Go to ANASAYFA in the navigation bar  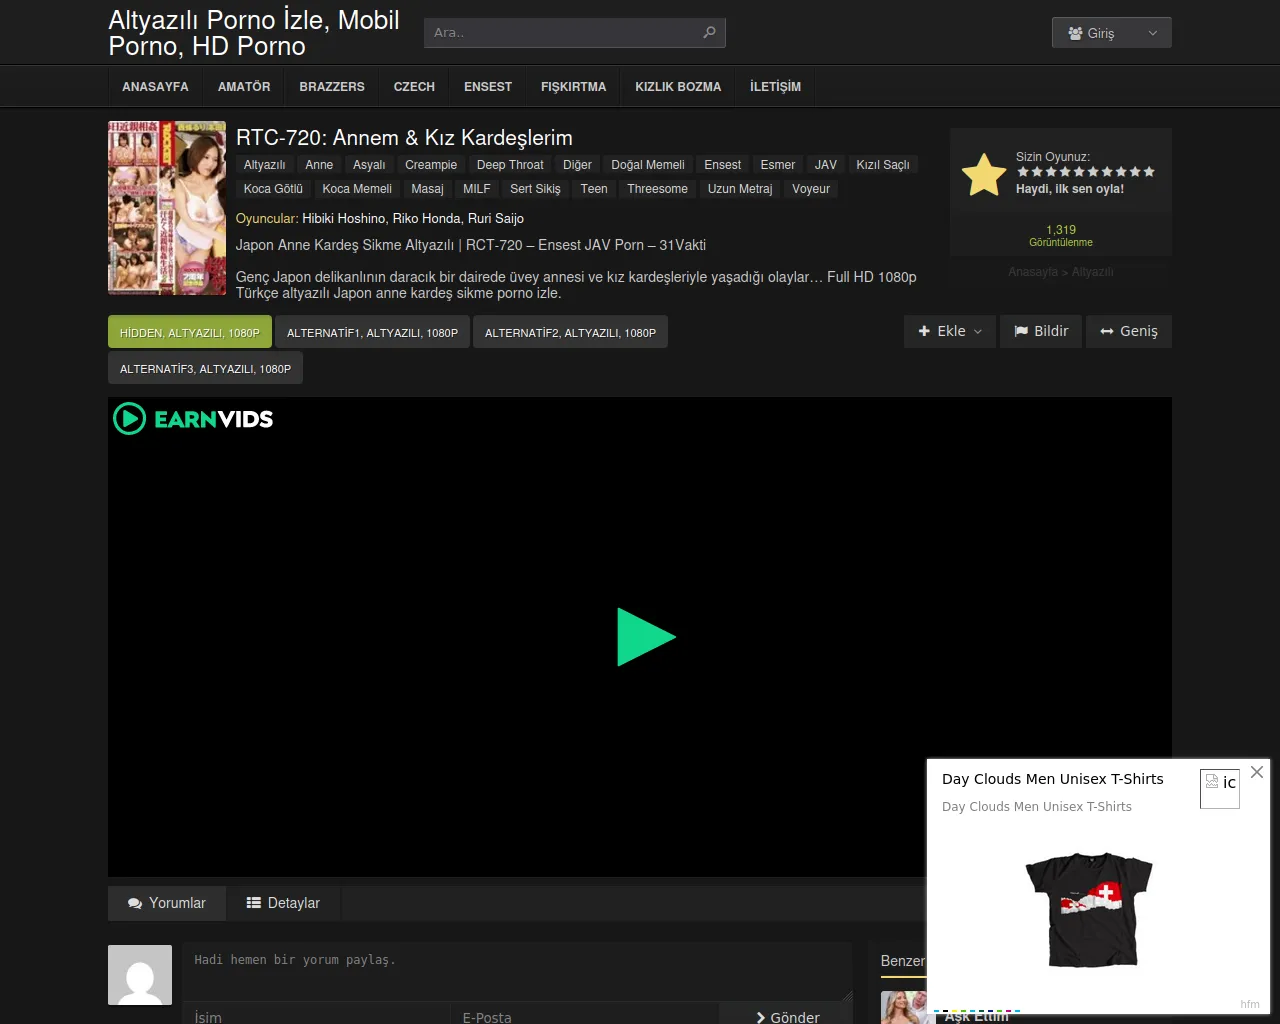(155, 87)
